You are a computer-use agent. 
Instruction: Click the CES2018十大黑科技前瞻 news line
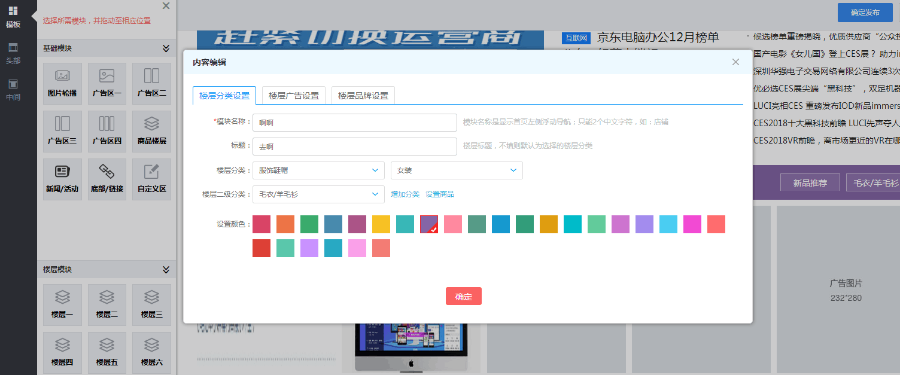pos(827,122)
